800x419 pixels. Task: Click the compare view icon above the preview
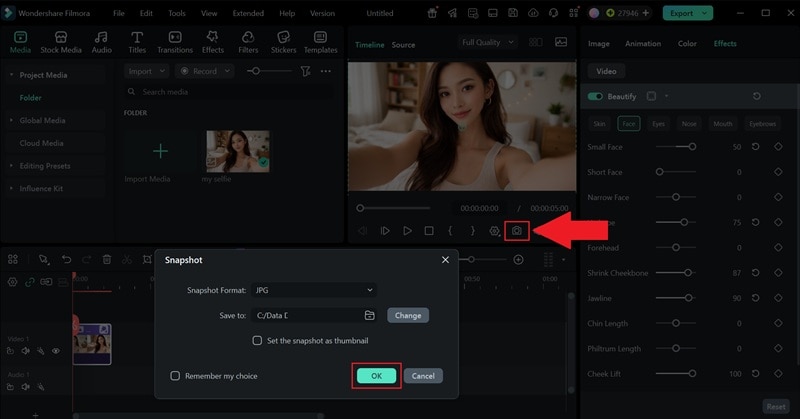click(536, 42)
